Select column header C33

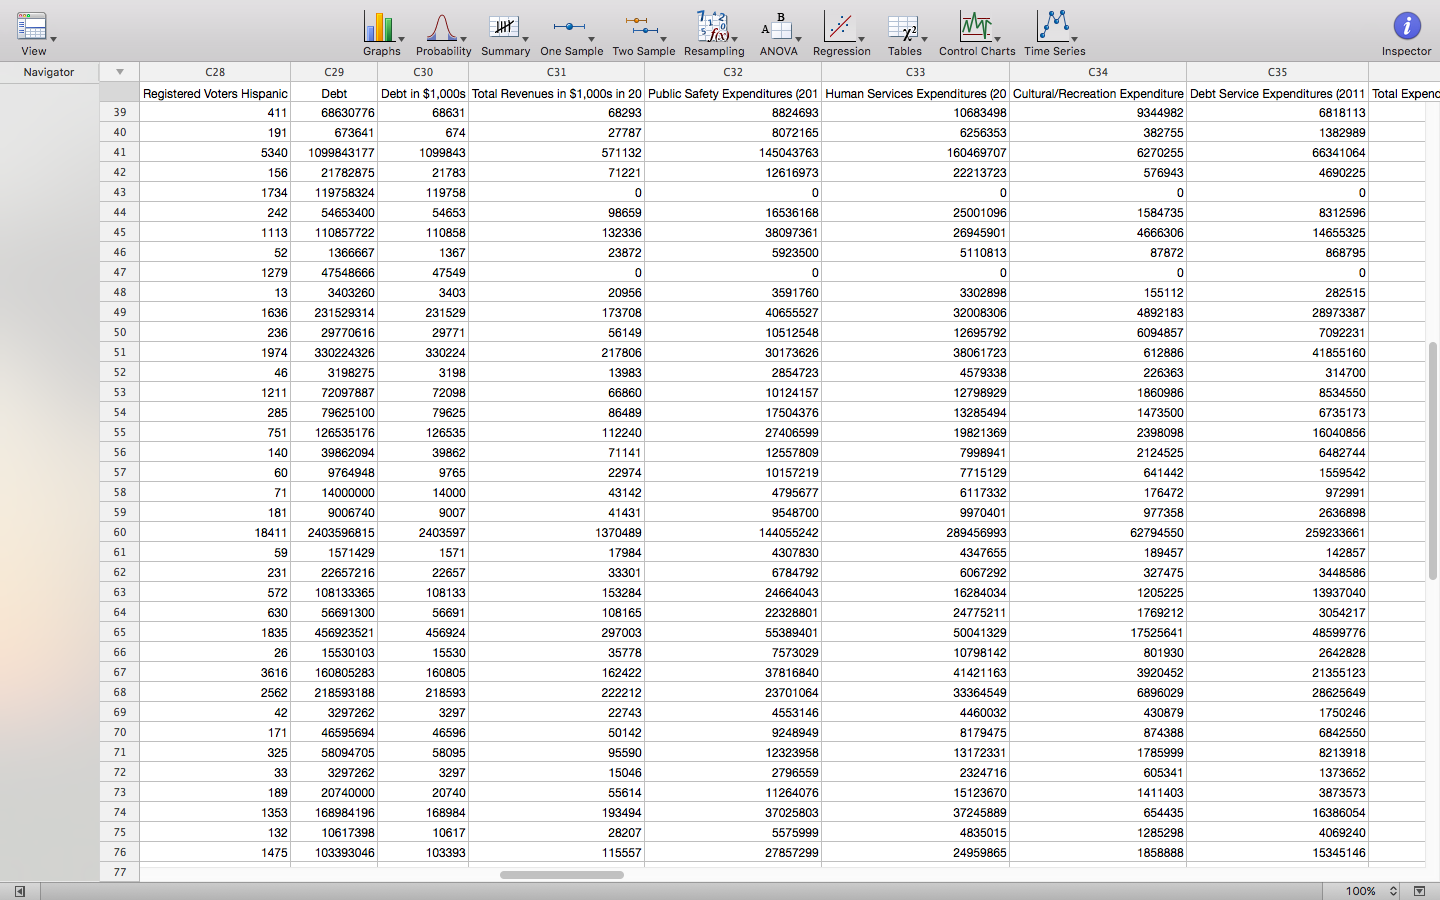click(x=916, y=72)
